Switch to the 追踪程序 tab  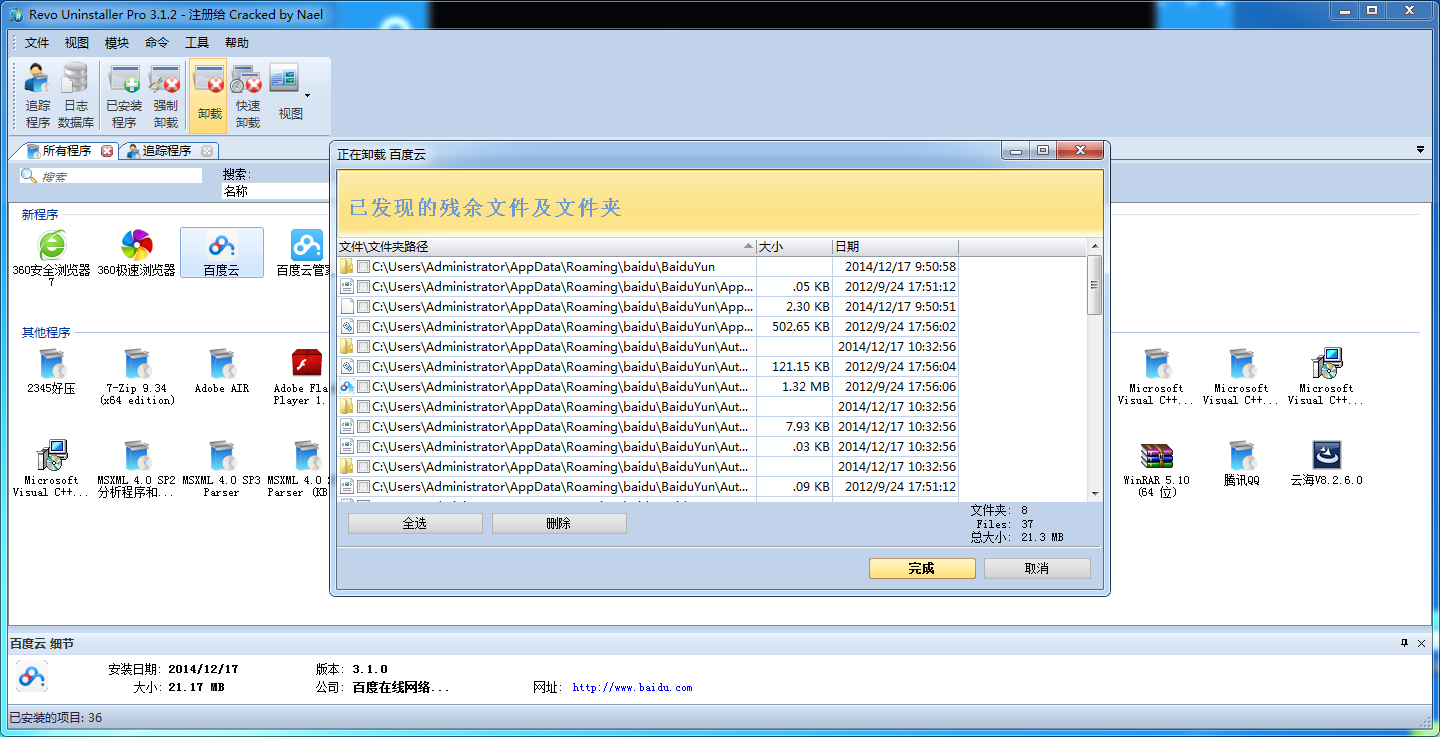coord(166,151)
